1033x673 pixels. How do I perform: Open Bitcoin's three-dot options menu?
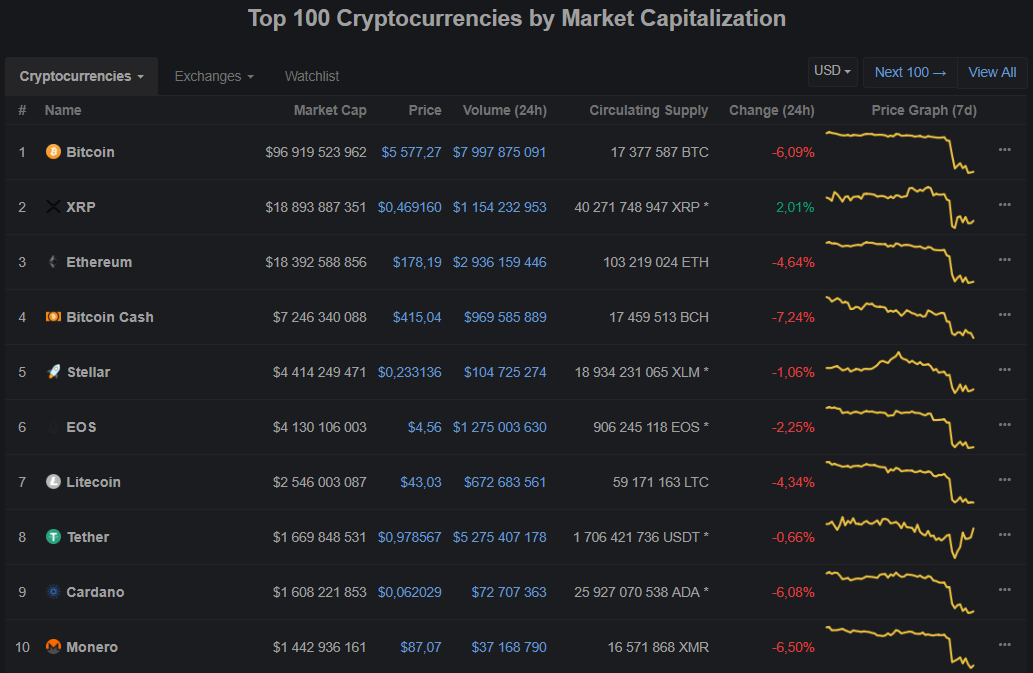1004,151
